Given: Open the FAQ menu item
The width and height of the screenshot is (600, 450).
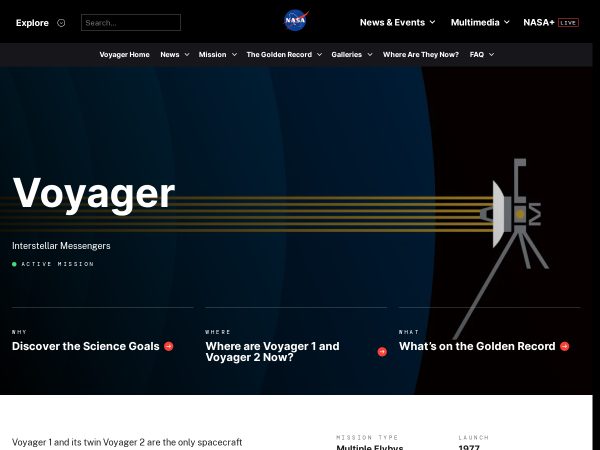Looking at the screenshot, I should coord(476,55).
